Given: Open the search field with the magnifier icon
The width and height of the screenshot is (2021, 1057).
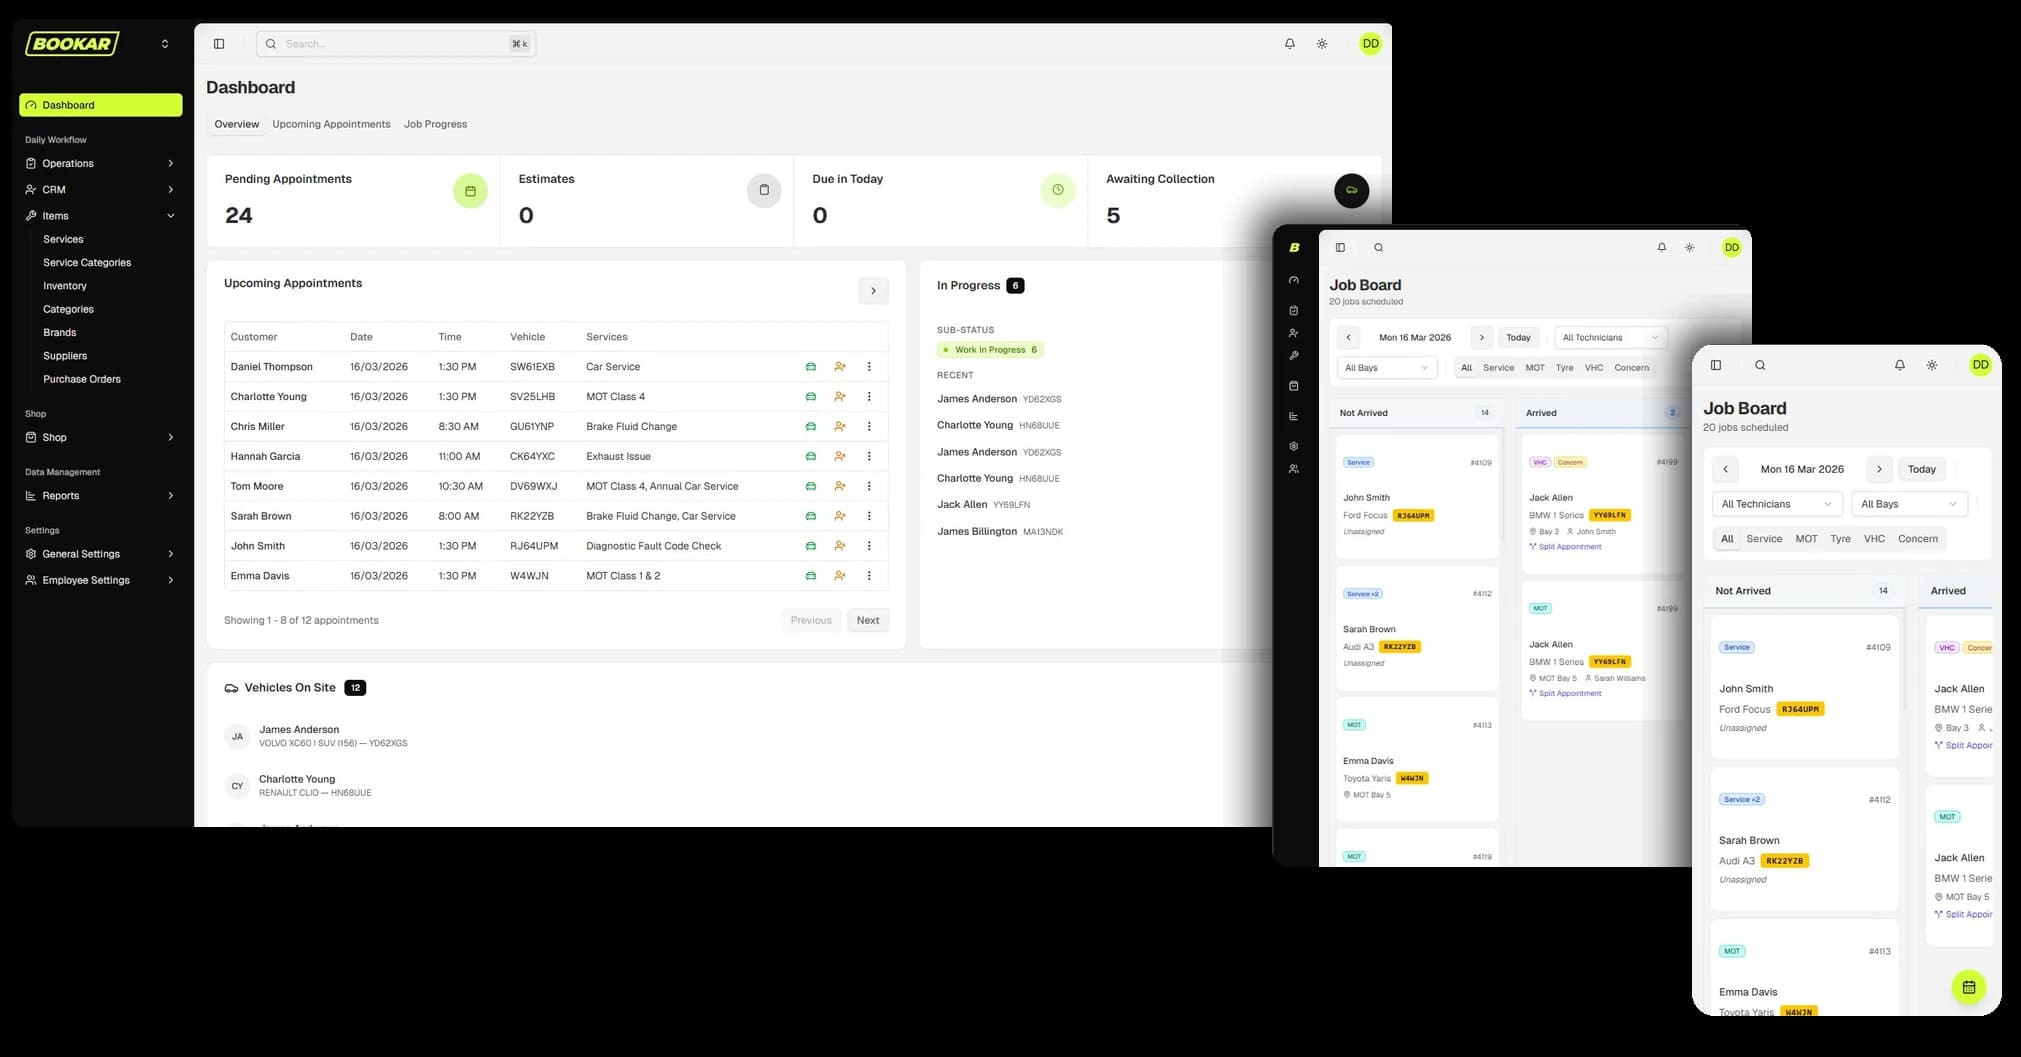Looking at the screenshot, I should click(x=270, y=43).
